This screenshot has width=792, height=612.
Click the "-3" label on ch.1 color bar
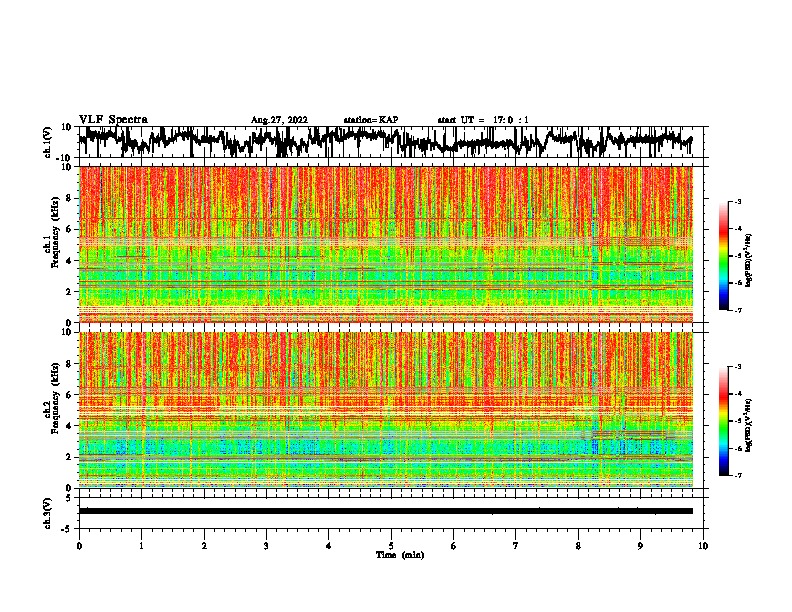pyautogui.click(x=737, y=201)
